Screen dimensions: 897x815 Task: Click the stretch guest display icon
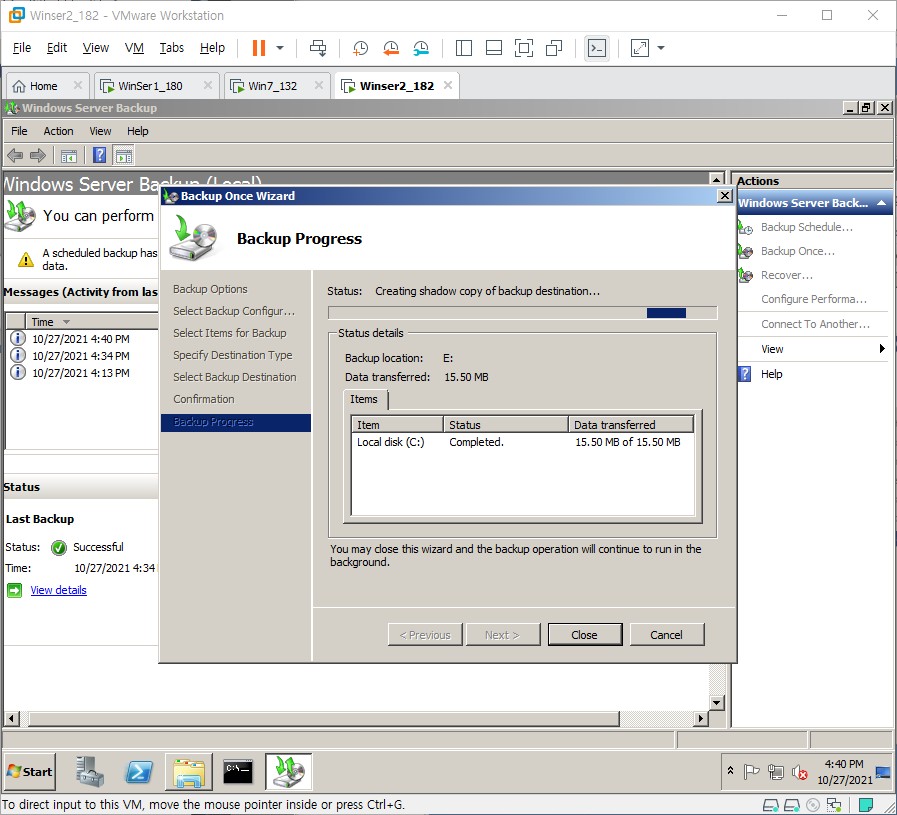point(640,48)
